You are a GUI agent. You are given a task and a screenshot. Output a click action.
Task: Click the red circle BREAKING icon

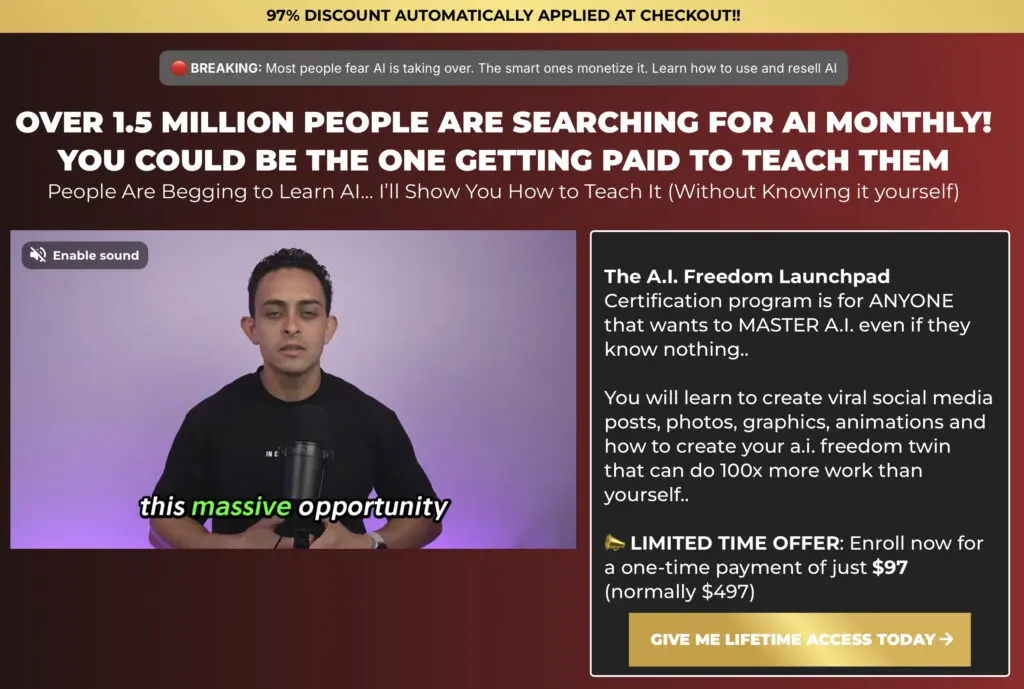coord(179,68)
